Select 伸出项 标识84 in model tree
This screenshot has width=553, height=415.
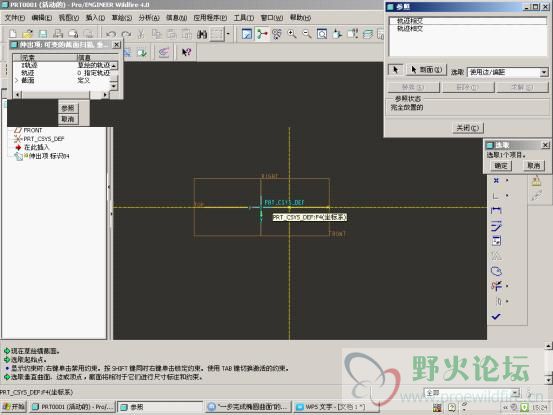(42, 156)
